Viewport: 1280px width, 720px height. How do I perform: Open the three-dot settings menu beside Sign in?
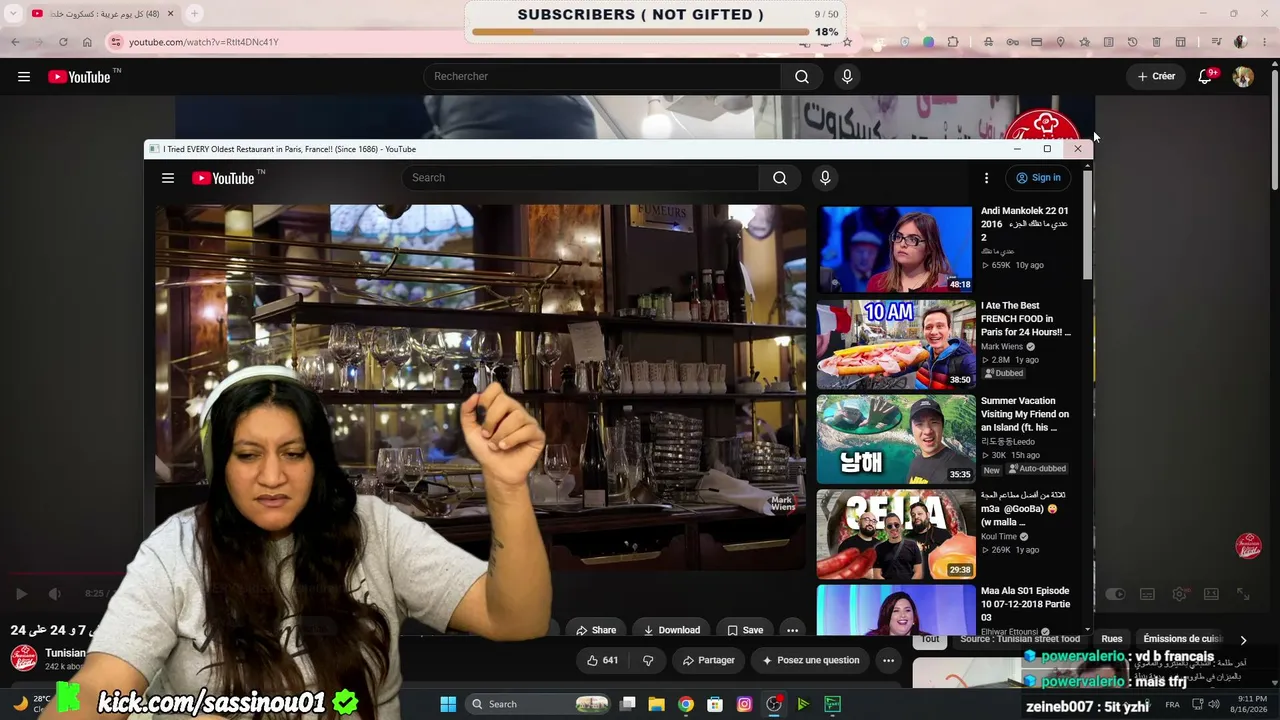click(x=986, y=178)
